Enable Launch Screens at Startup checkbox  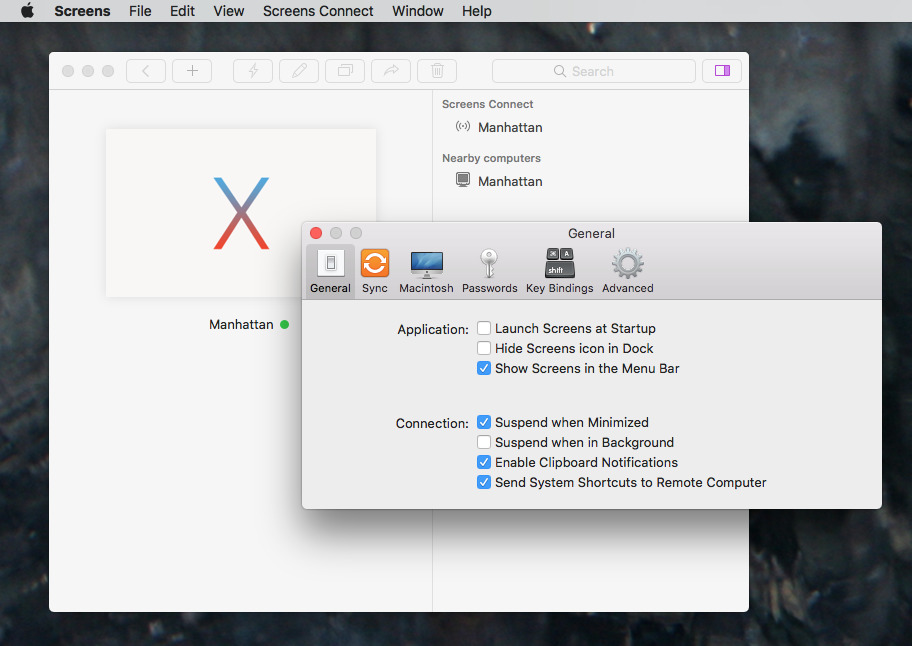coord(484,329)
